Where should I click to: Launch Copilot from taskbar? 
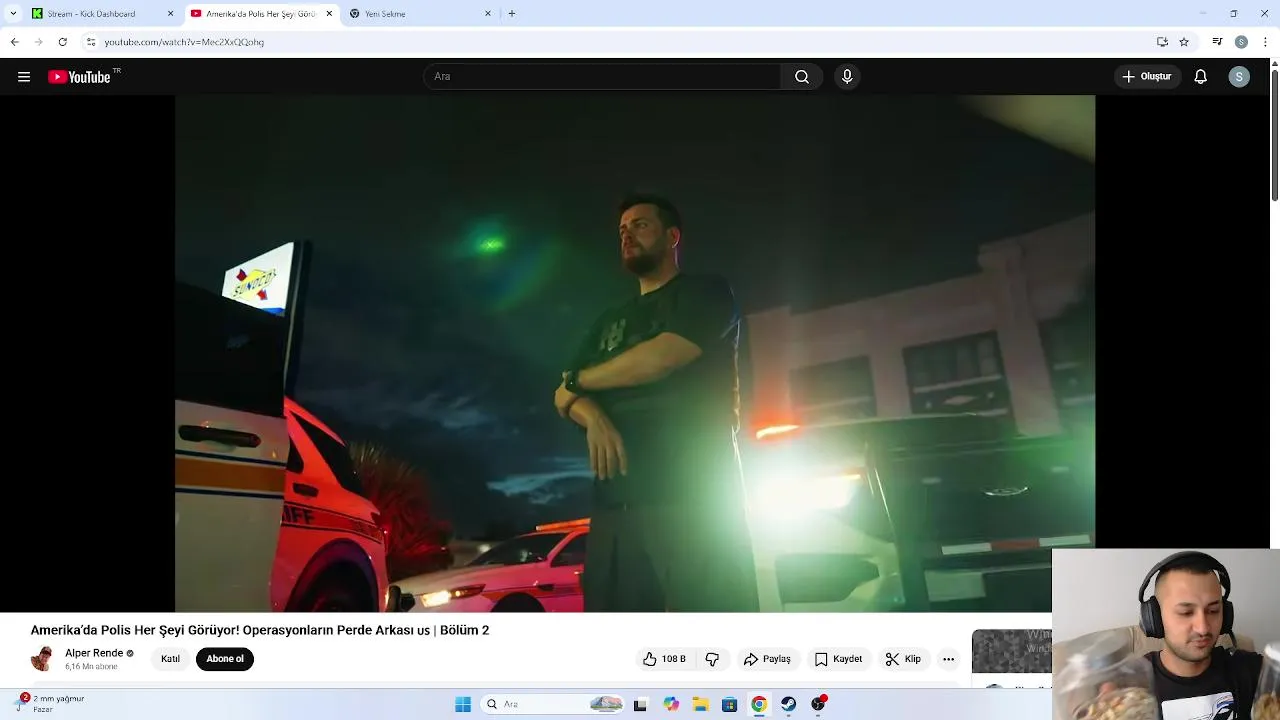[x=671, y=704]
